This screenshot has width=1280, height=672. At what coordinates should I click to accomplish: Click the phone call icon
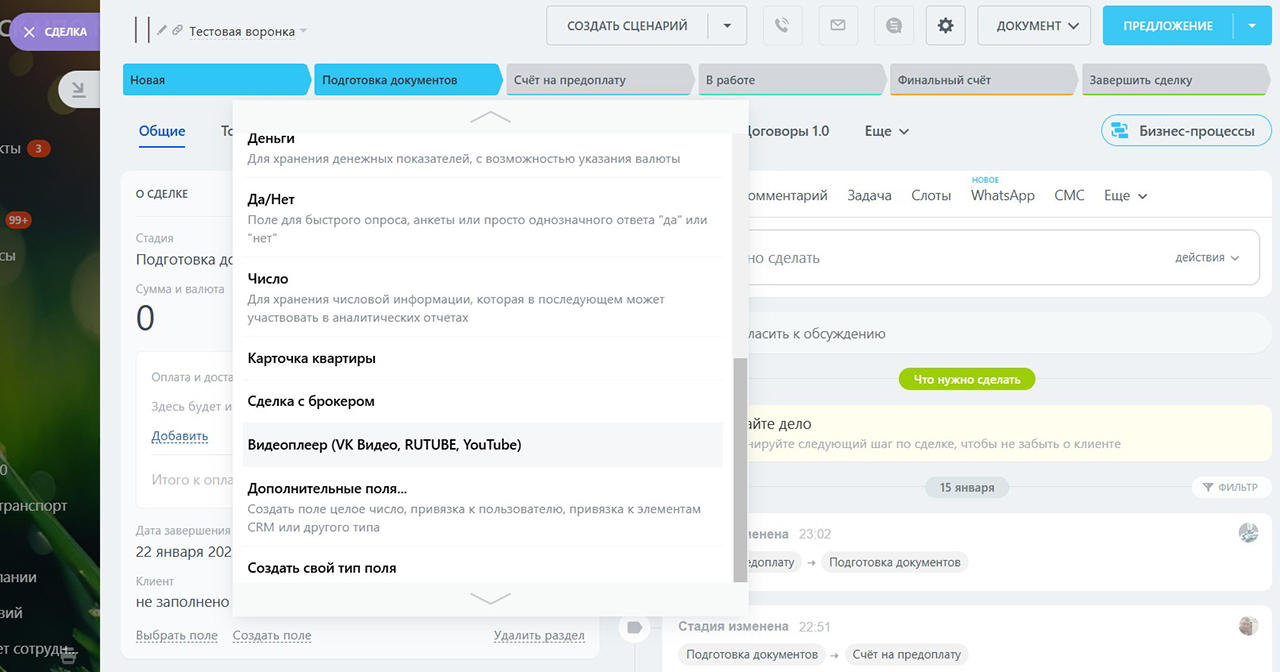(782, 26)
